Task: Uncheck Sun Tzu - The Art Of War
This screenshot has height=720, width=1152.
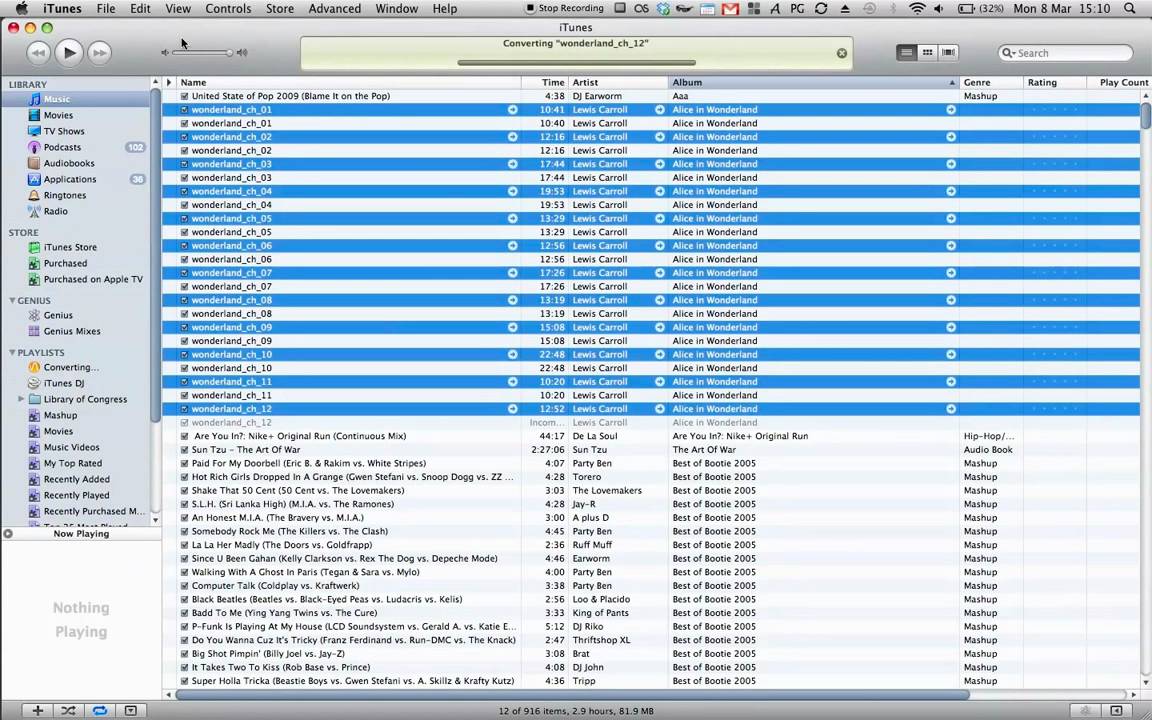Action: (x=184, y=450)
